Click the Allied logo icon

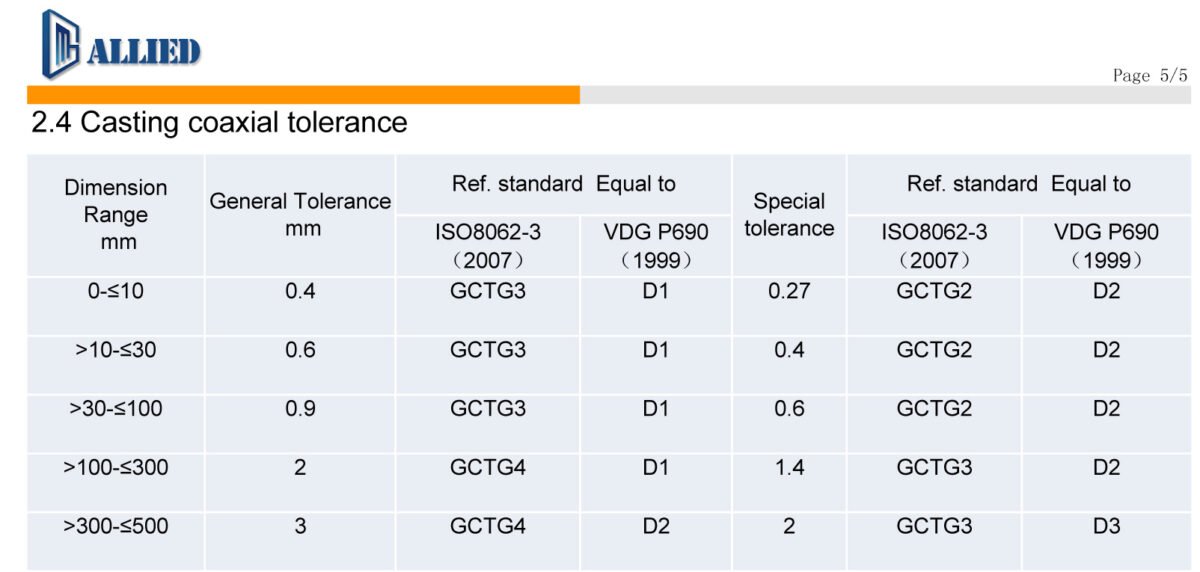60,44
